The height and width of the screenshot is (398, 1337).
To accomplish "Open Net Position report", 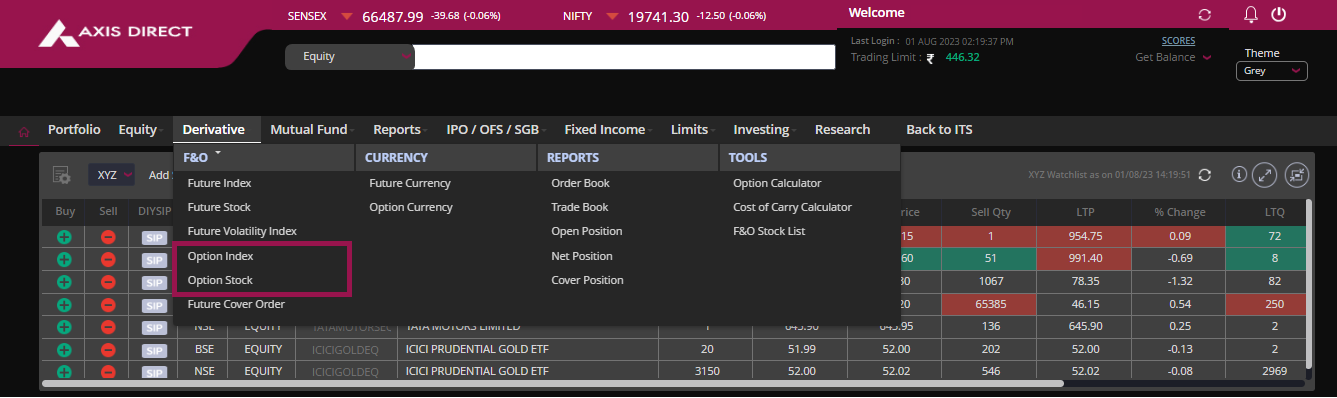I will click(582, 257).
